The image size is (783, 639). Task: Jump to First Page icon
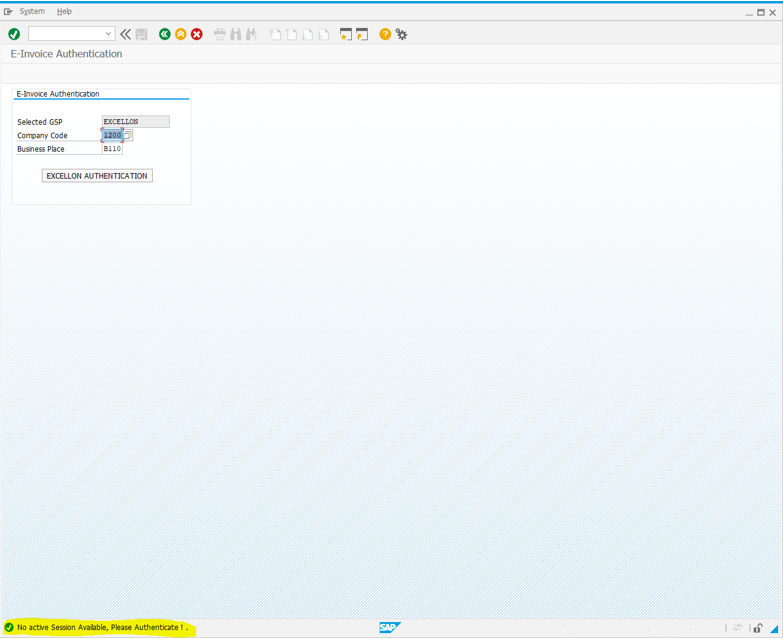coord(275,34)
